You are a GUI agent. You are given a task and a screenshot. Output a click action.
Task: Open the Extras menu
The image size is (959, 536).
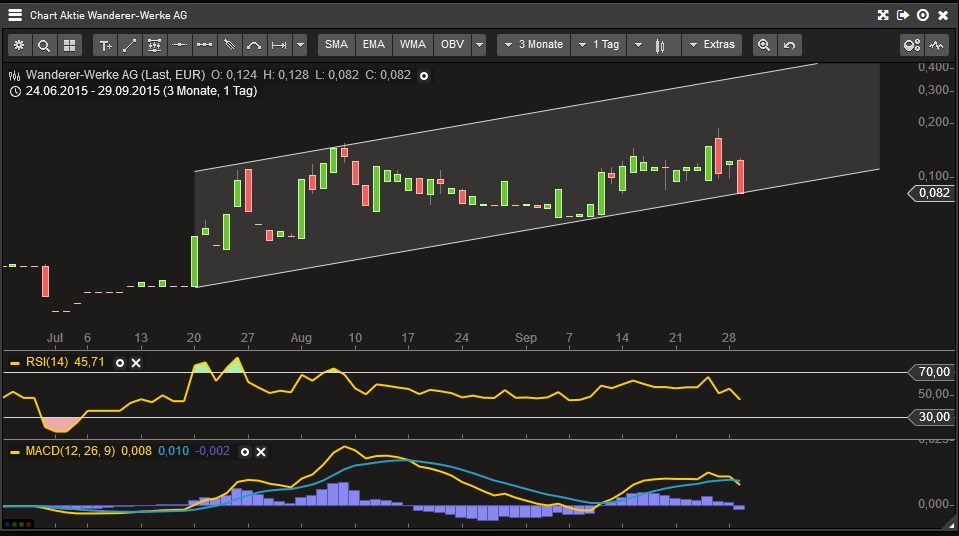[712, 45]
